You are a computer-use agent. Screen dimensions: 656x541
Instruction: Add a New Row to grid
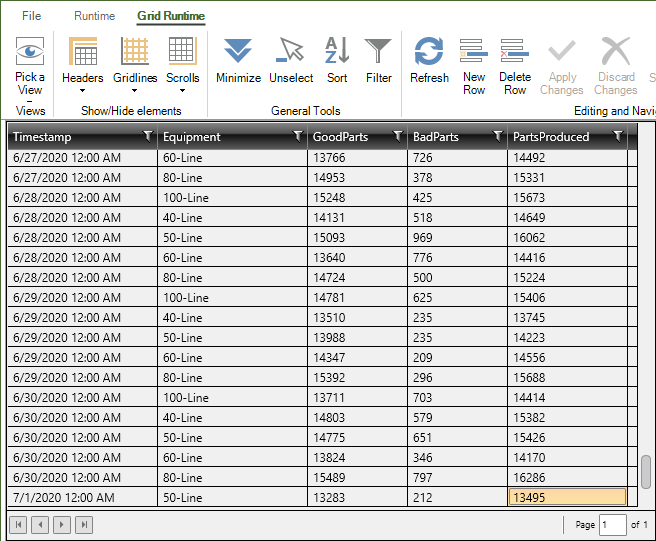(474, 52)
